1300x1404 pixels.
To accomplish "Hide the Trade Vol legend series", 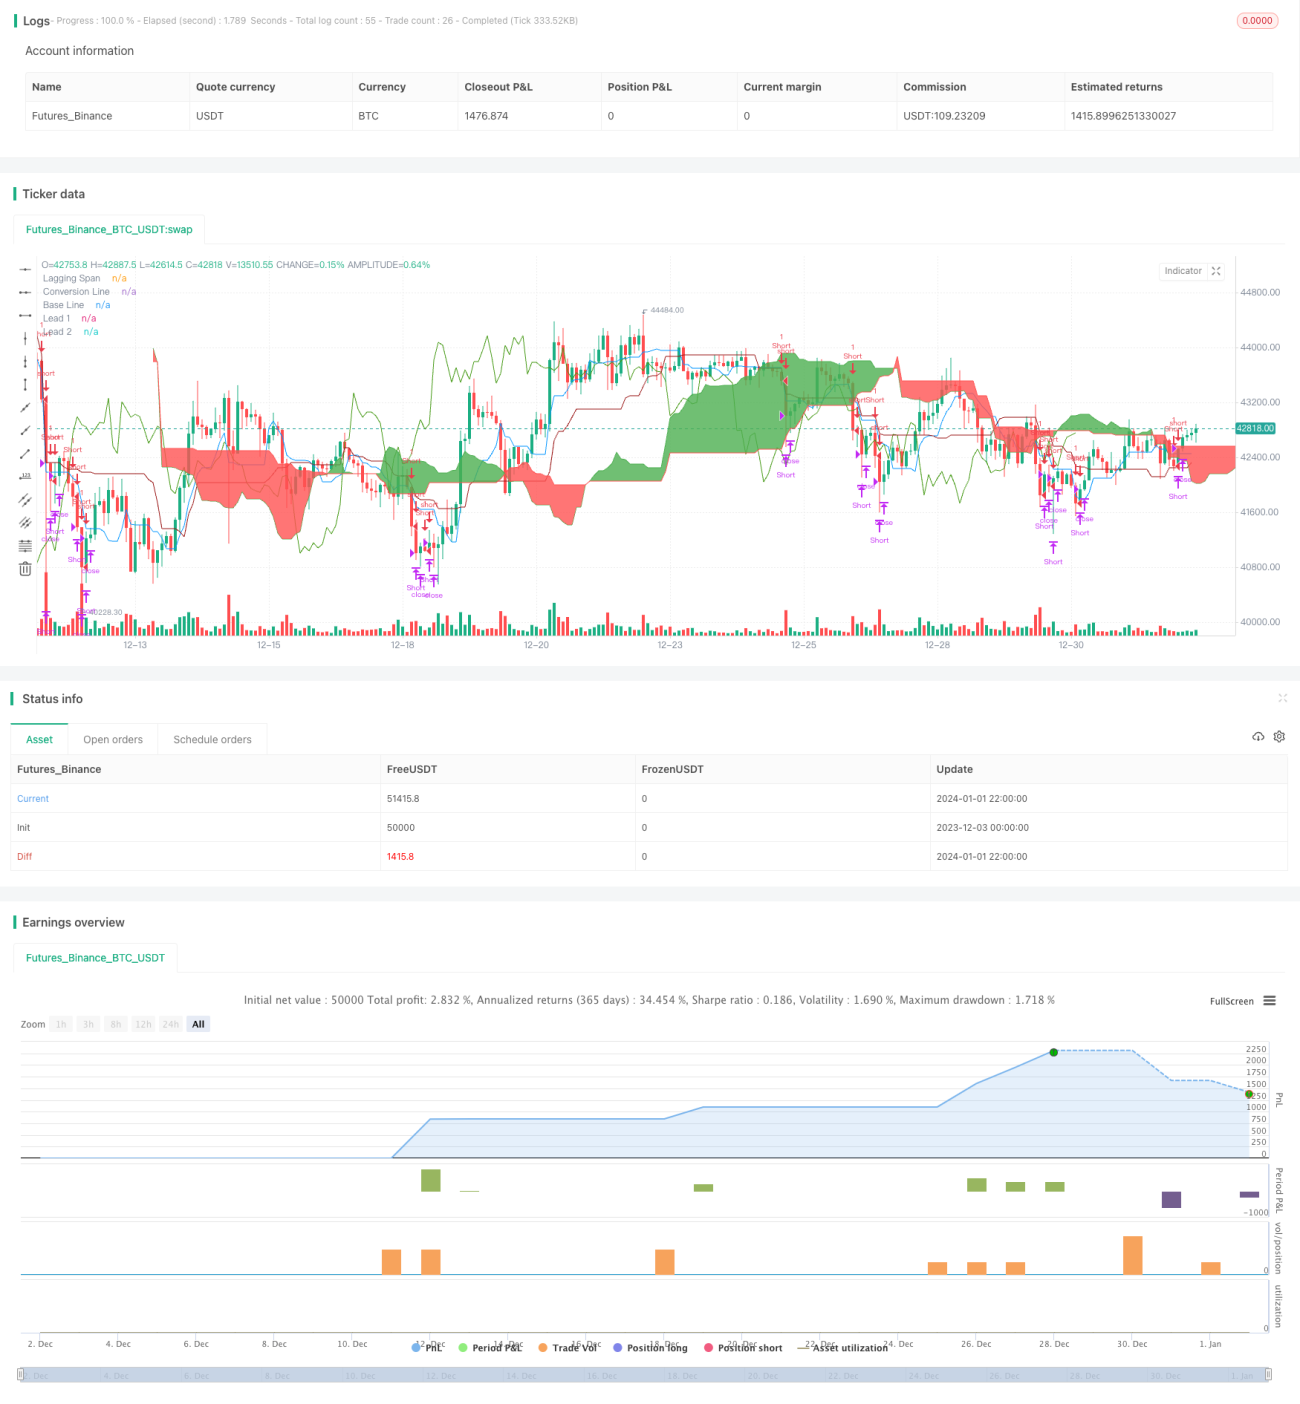I will 567,1348.
